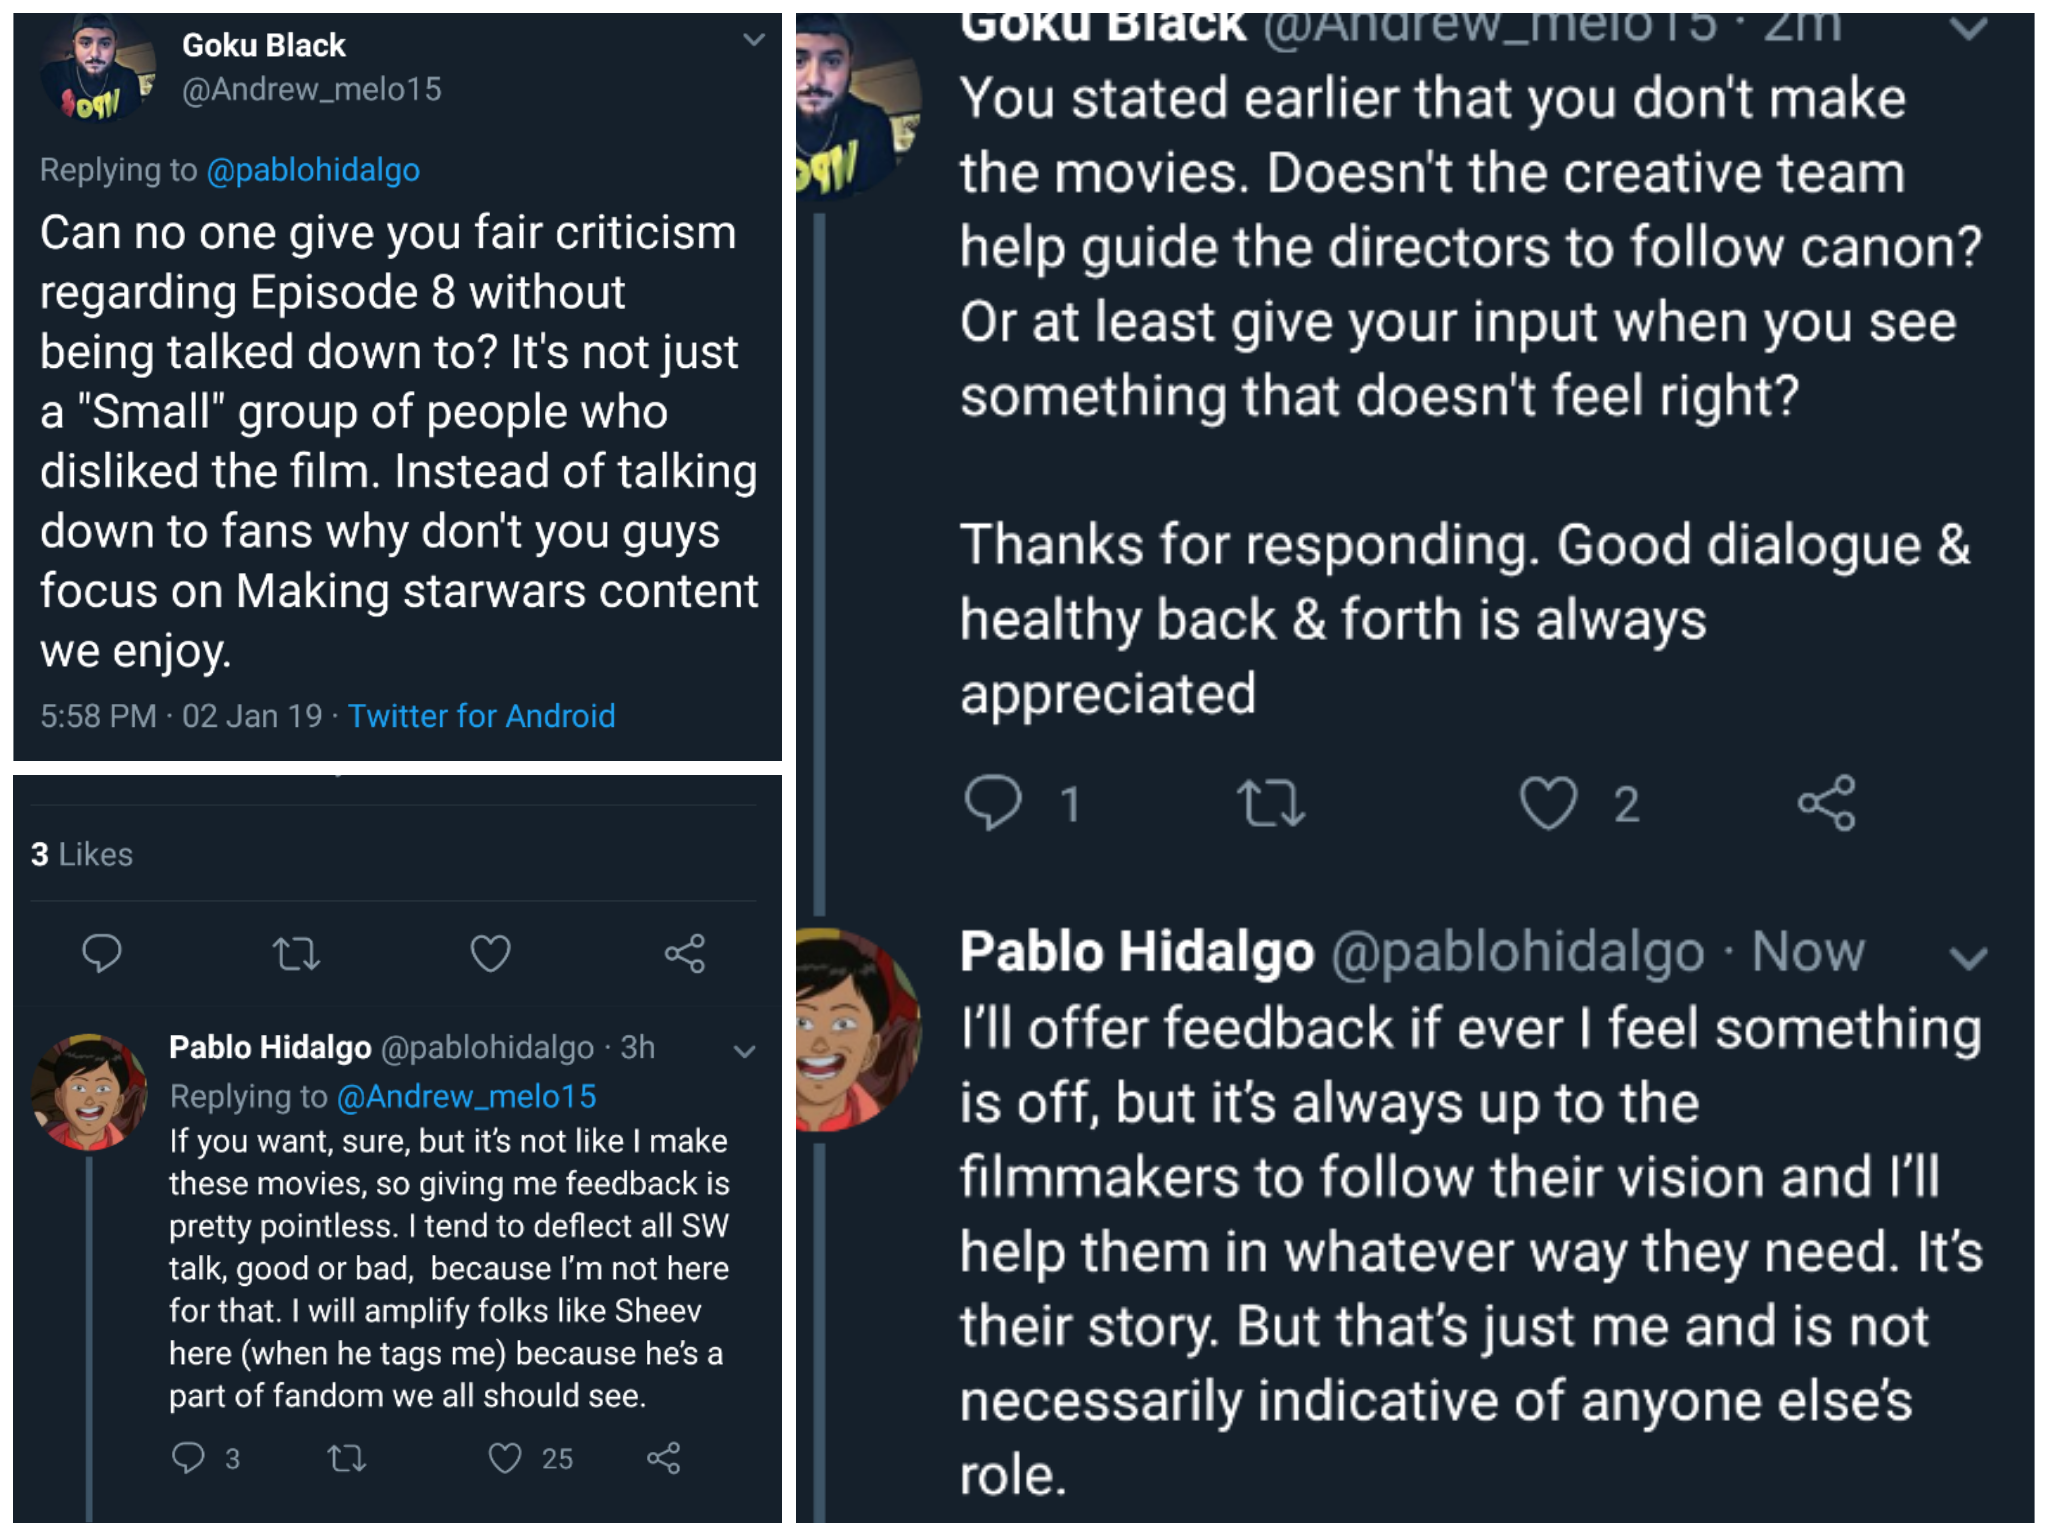Viewport: 2048px width, 1536px height.
Task: Open the @pablohidalgo mention link
Action: pyautogui.click(x=313, y=170)
